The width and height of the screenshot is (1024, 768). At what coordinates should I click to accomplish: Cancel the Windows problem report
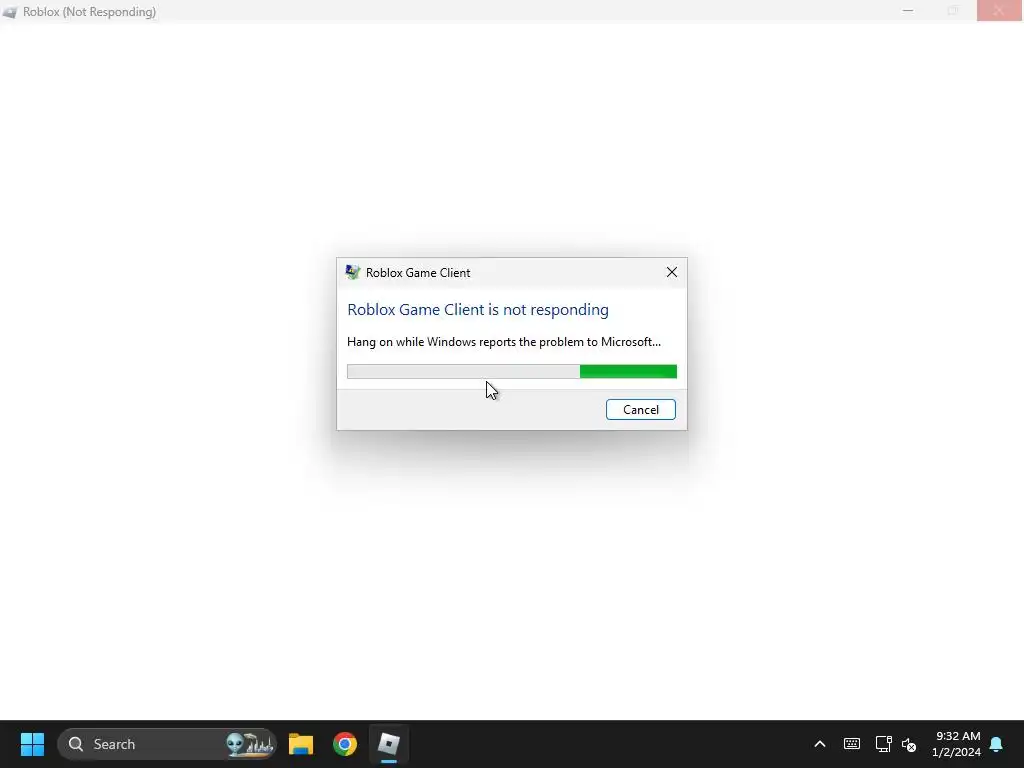[640, 409]
